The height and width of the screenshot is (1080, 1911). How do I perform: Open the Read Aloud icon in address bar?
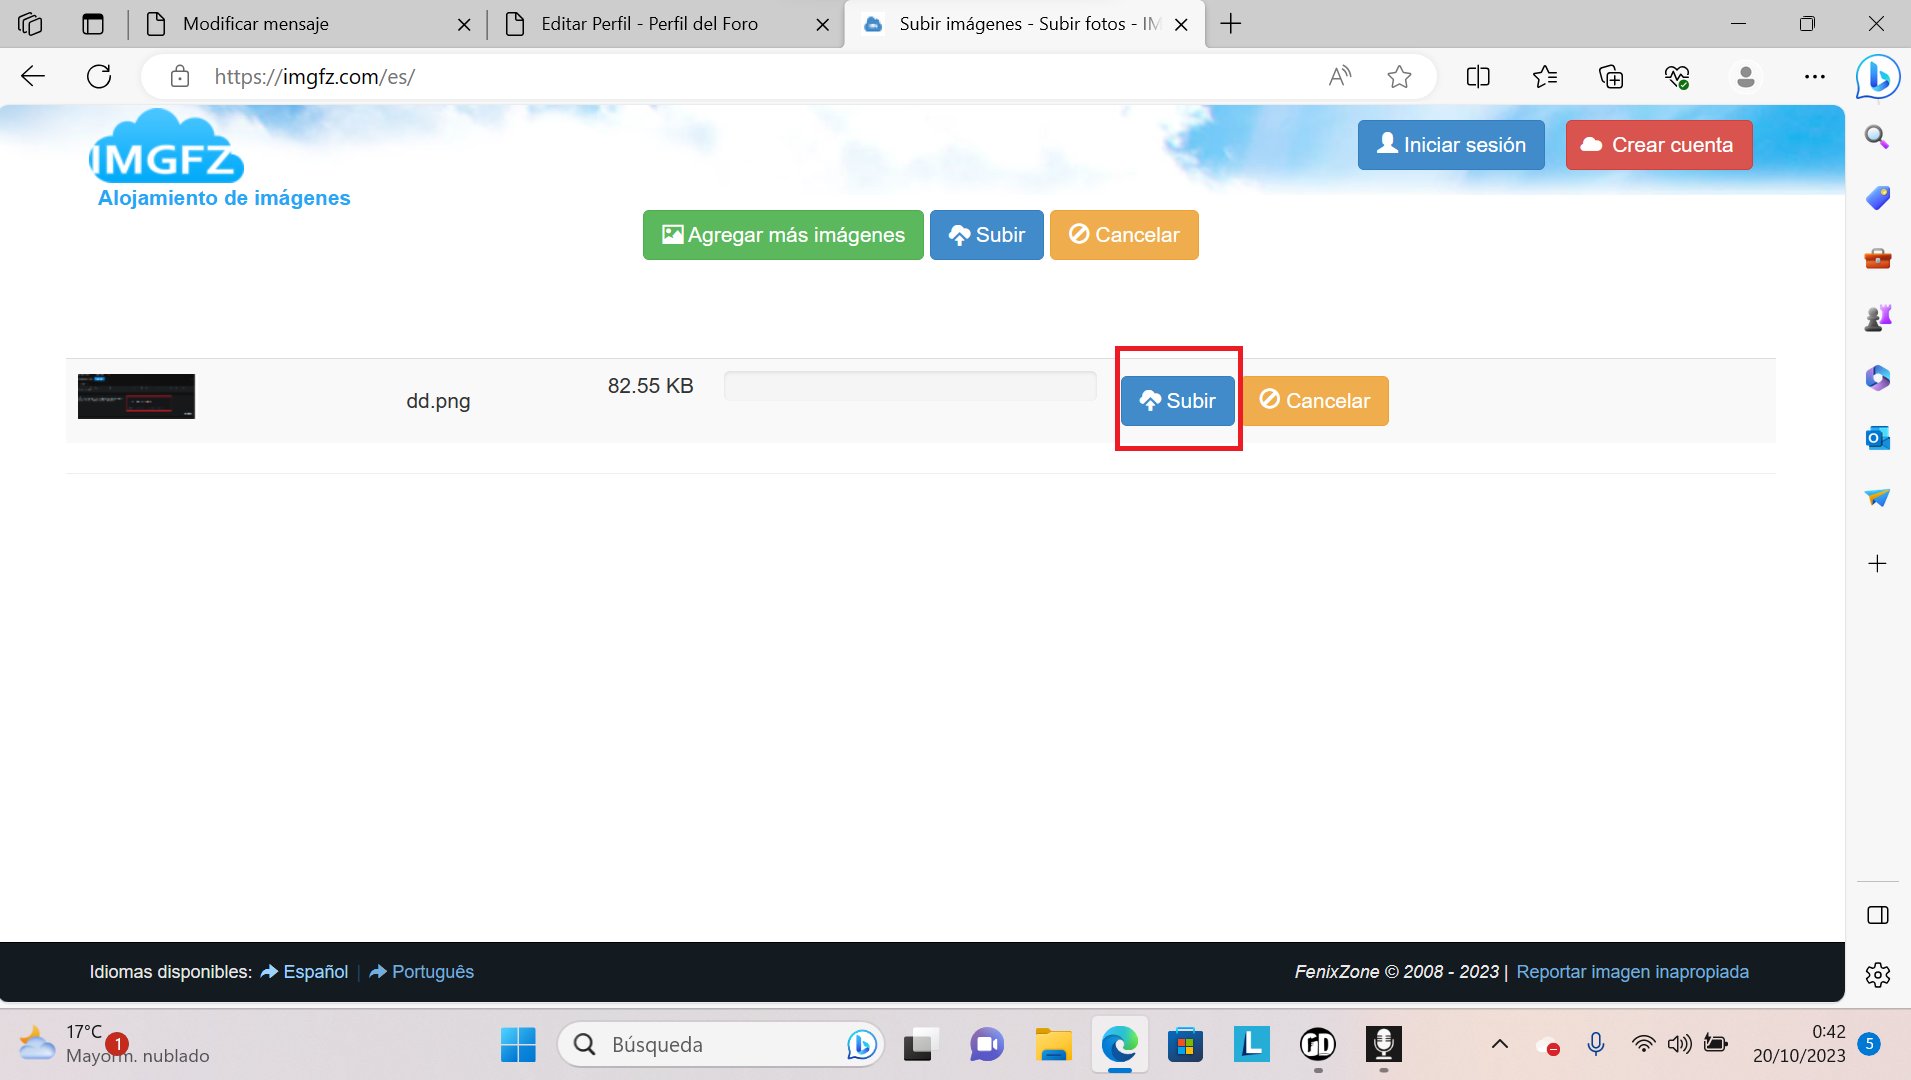coord(1340,77)
